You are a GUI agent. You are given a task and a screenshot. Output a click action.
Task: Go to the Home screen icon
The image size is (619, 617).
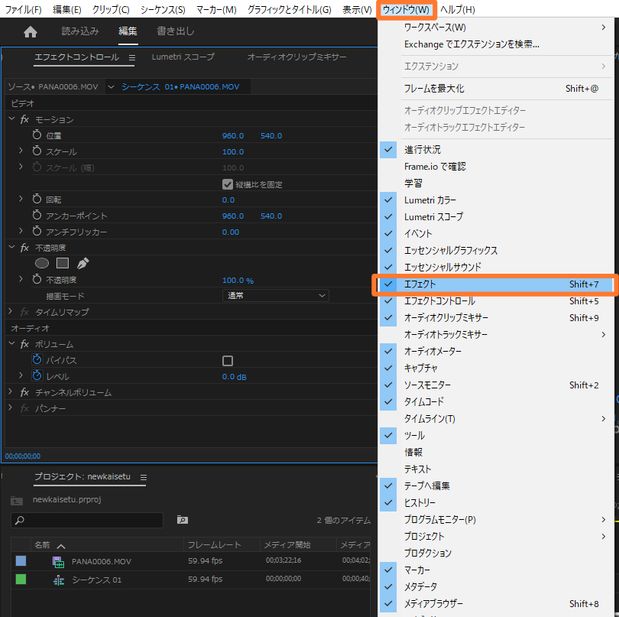click(x=30, y=32)
